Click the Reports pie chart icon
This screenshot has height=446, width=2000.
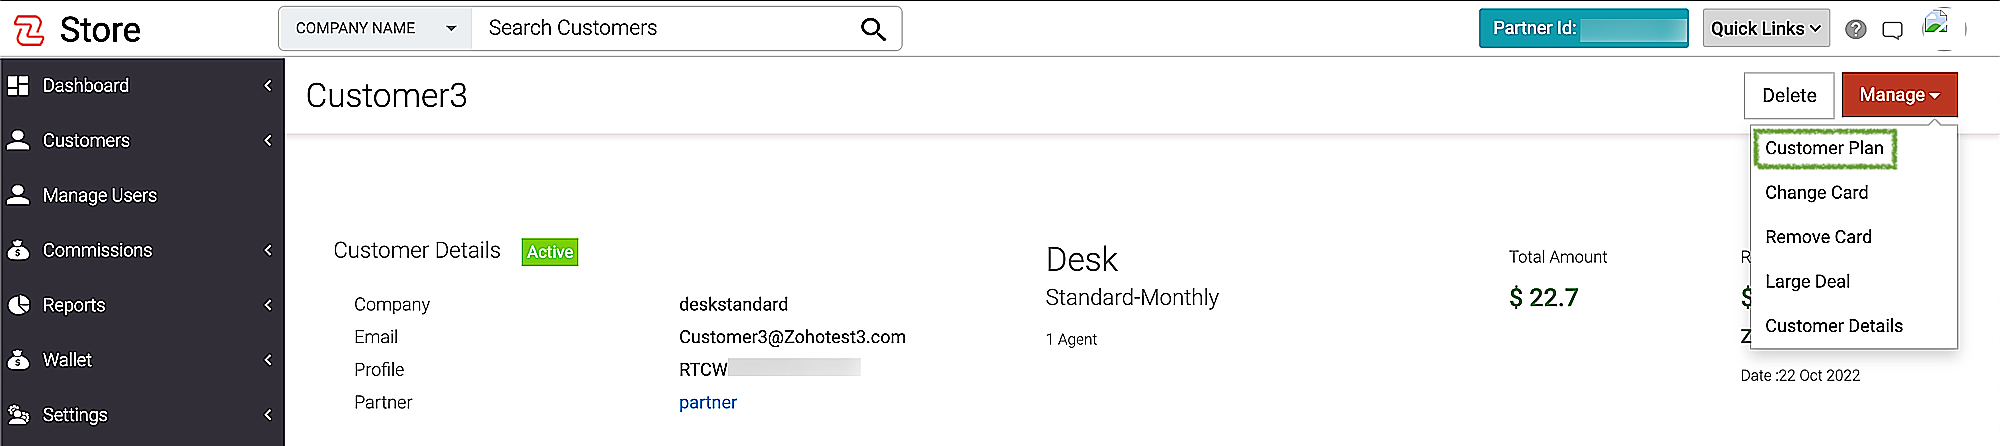(18, 305)
